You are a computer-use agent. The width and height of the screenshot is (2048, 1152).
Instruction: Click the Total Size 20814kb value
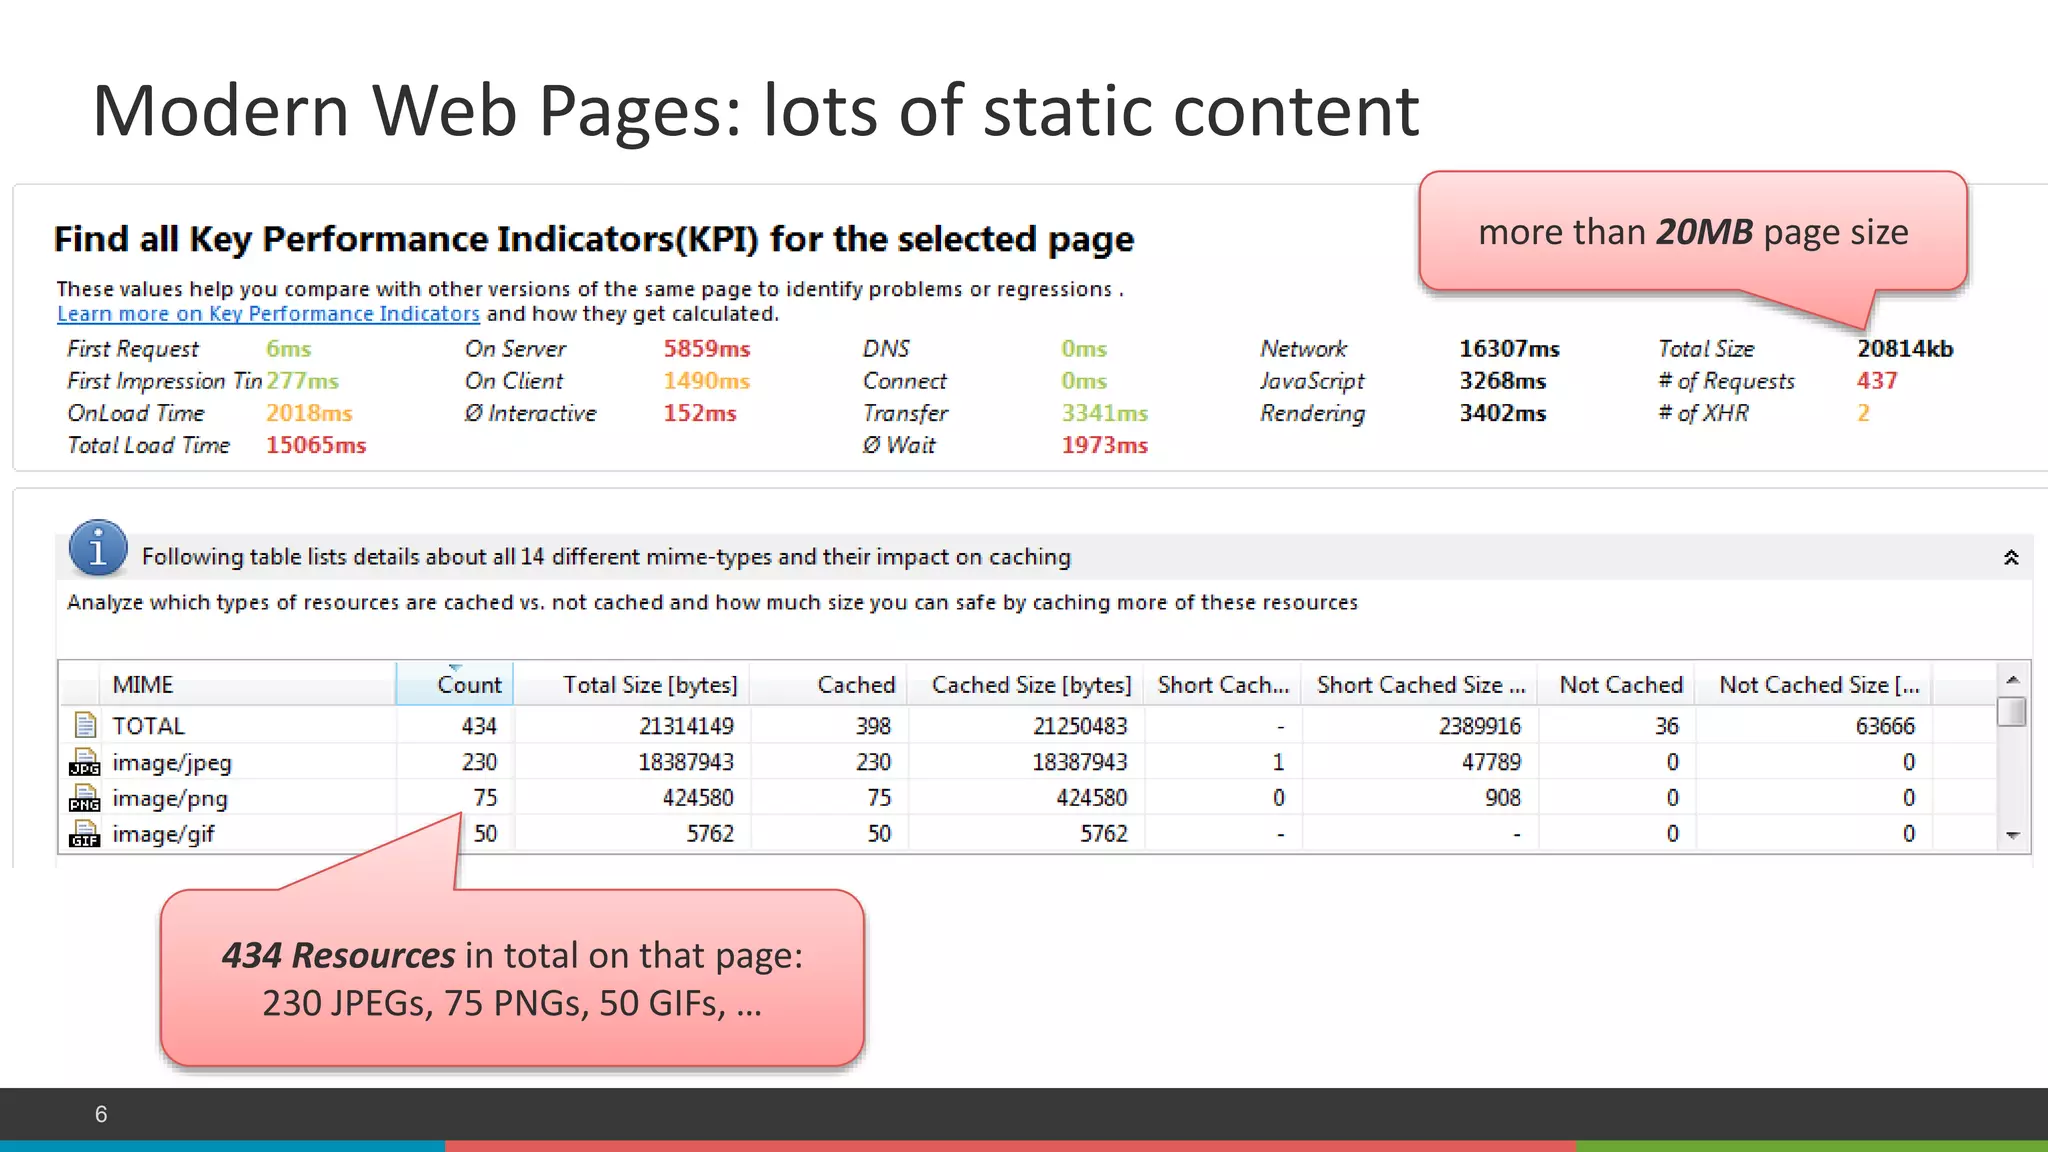click(1904, 349)
